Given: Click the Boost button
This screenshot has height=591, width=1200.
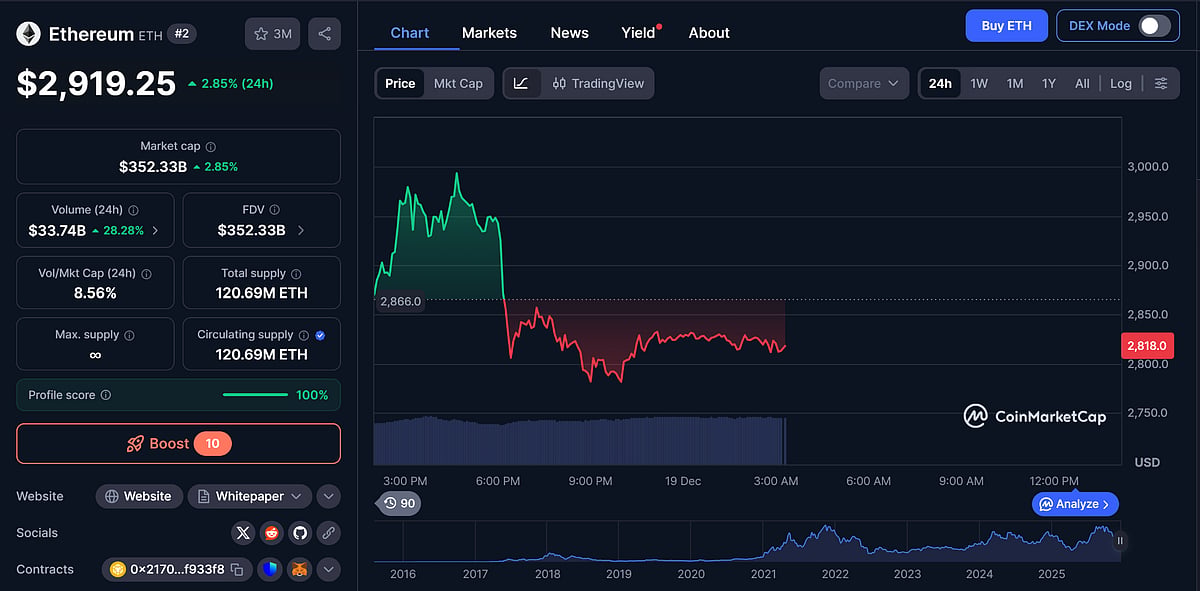Looking at the screenshot, I should (x=178, y=443).
